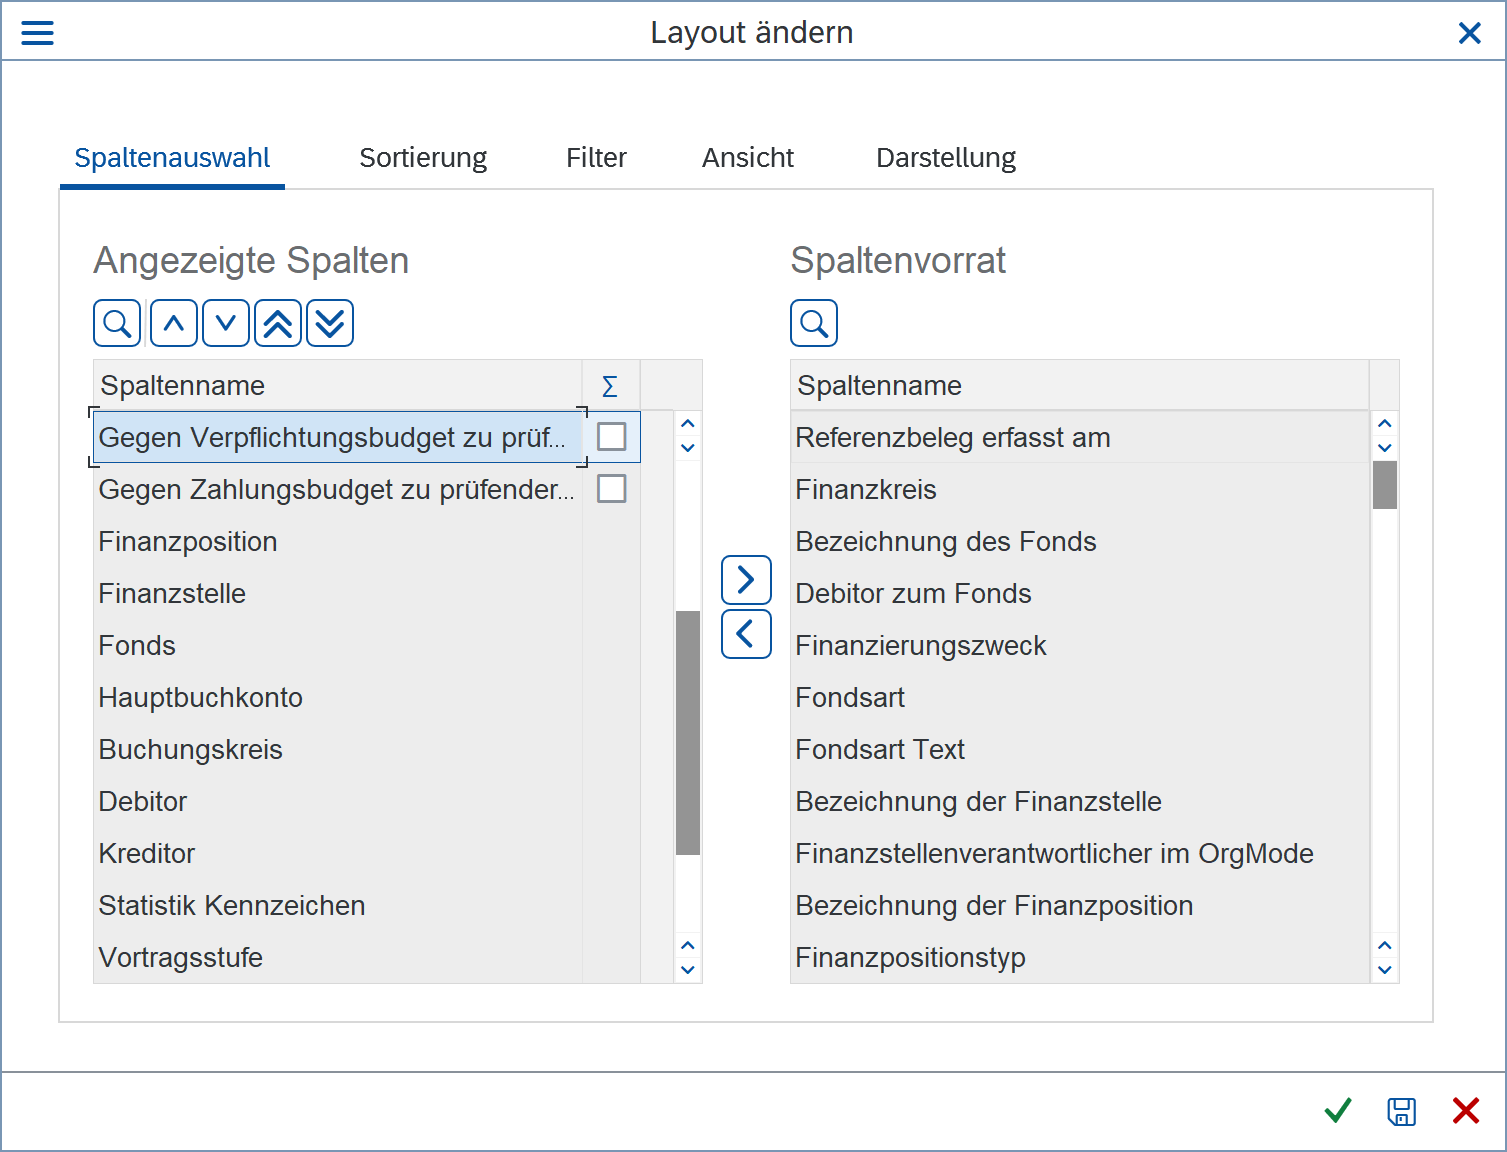Move selected column one row up
Image resolution: width=1507 pixels, height=1152 pixels.
point(174,323)
